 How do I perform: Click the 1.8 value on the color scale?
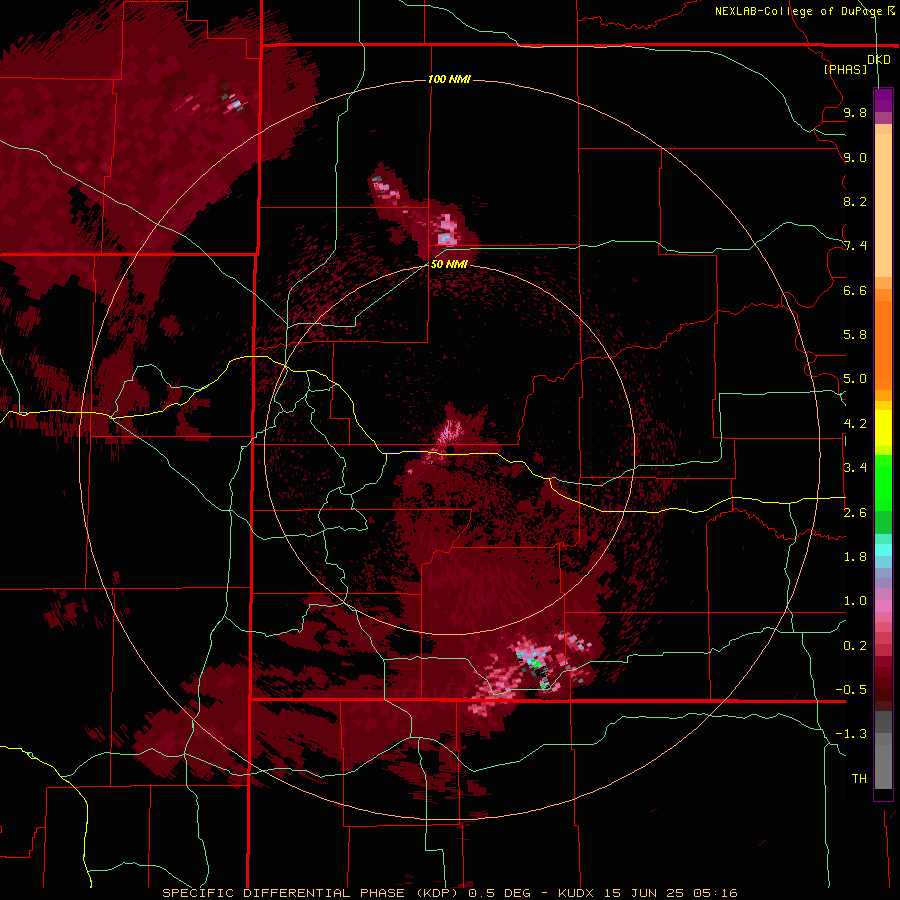[x=855, y=557]
